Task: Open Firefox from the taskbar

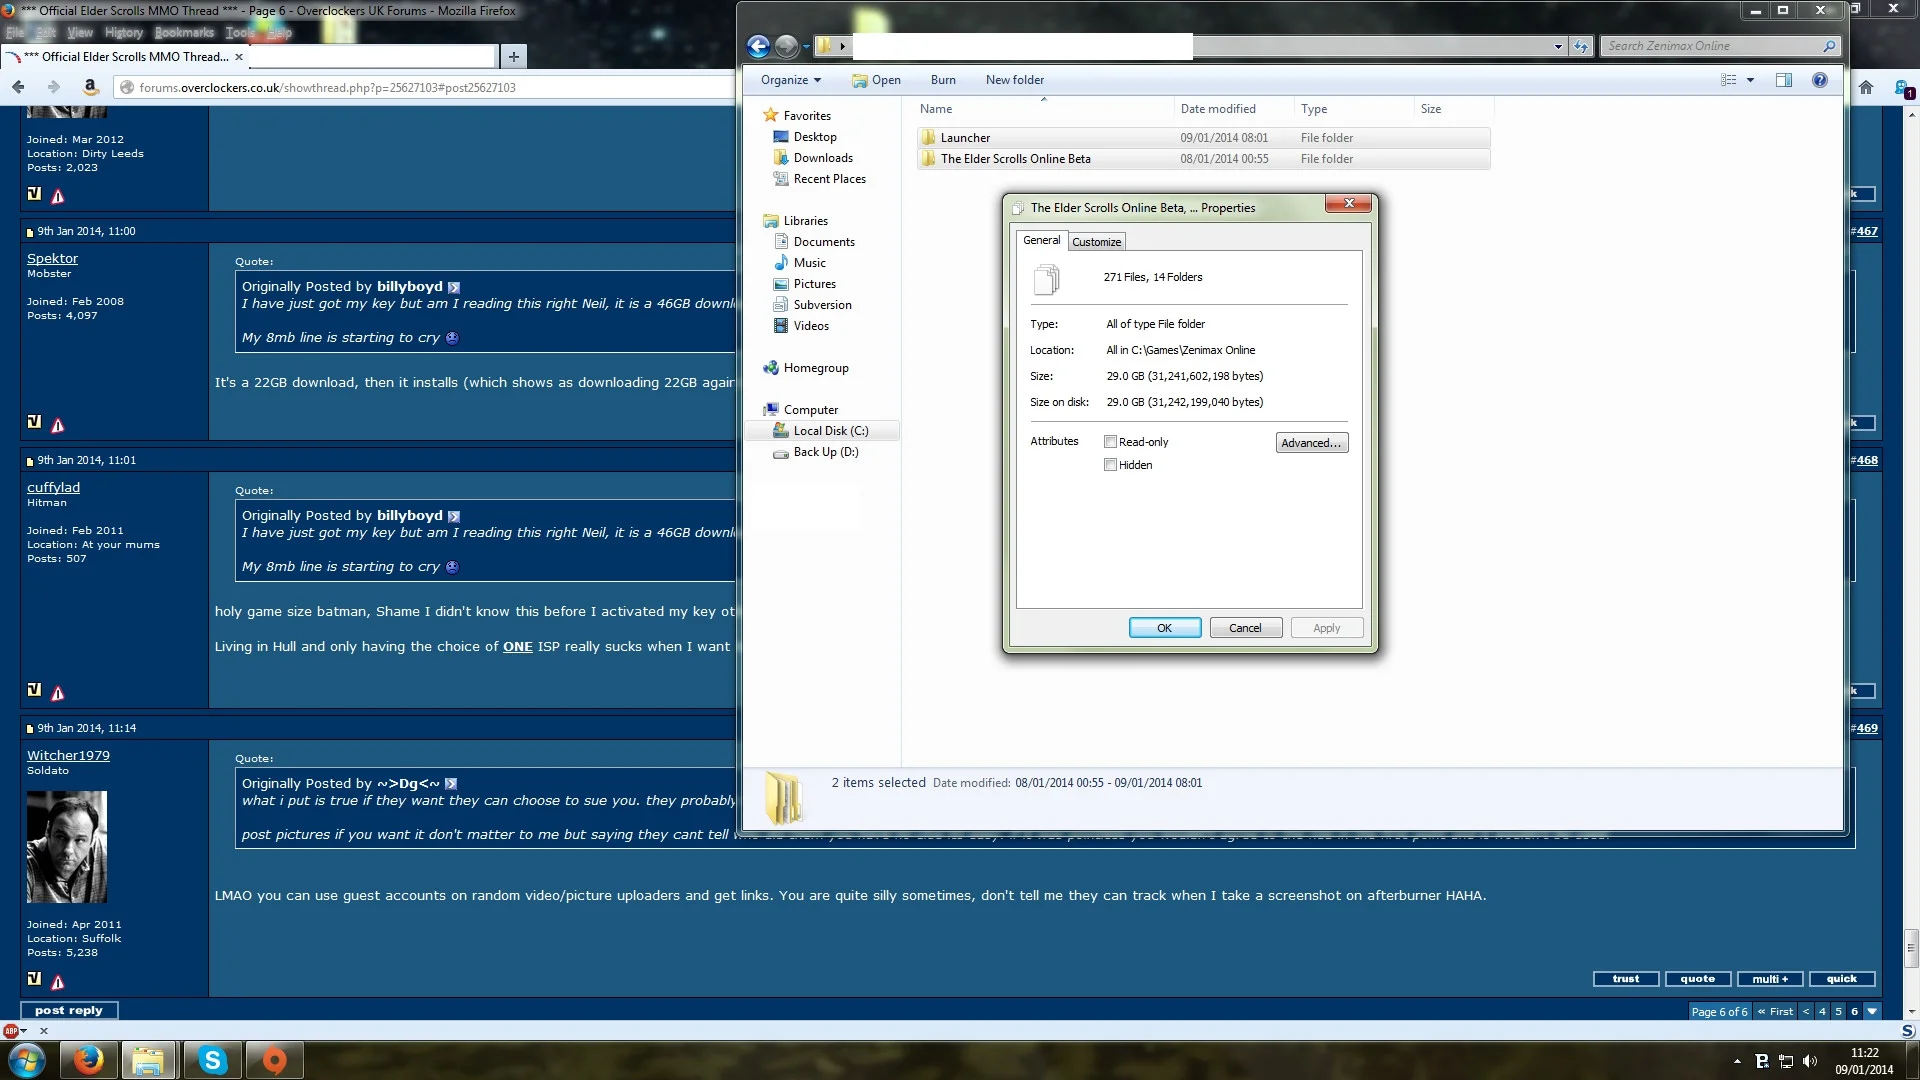Action: (x=89, y=1060)
